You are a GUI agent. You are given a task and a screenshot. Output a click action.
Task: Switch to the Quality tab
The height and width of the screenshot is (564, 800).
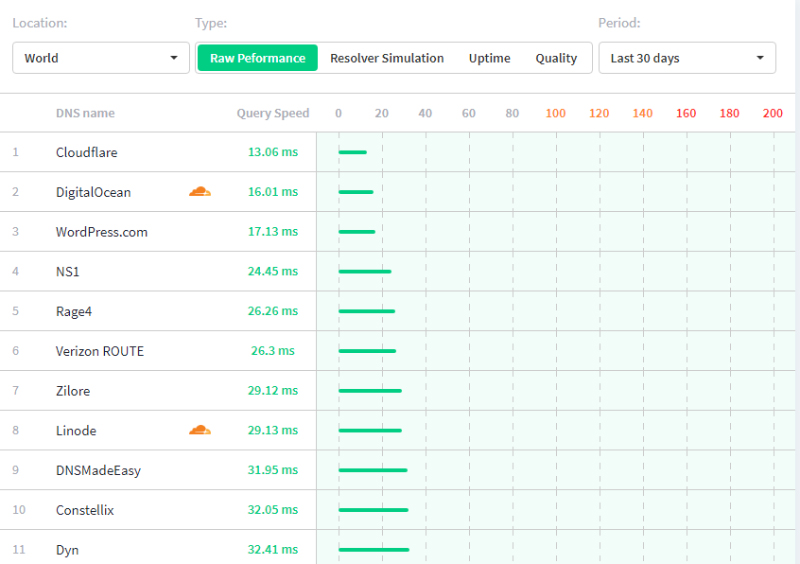(556, 58)
